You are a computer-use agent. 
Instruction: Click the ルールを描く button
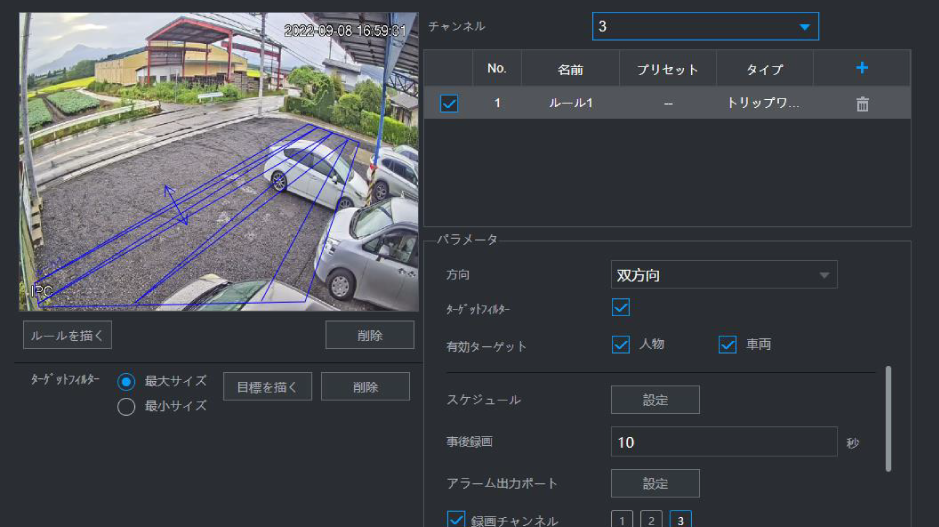66,335
